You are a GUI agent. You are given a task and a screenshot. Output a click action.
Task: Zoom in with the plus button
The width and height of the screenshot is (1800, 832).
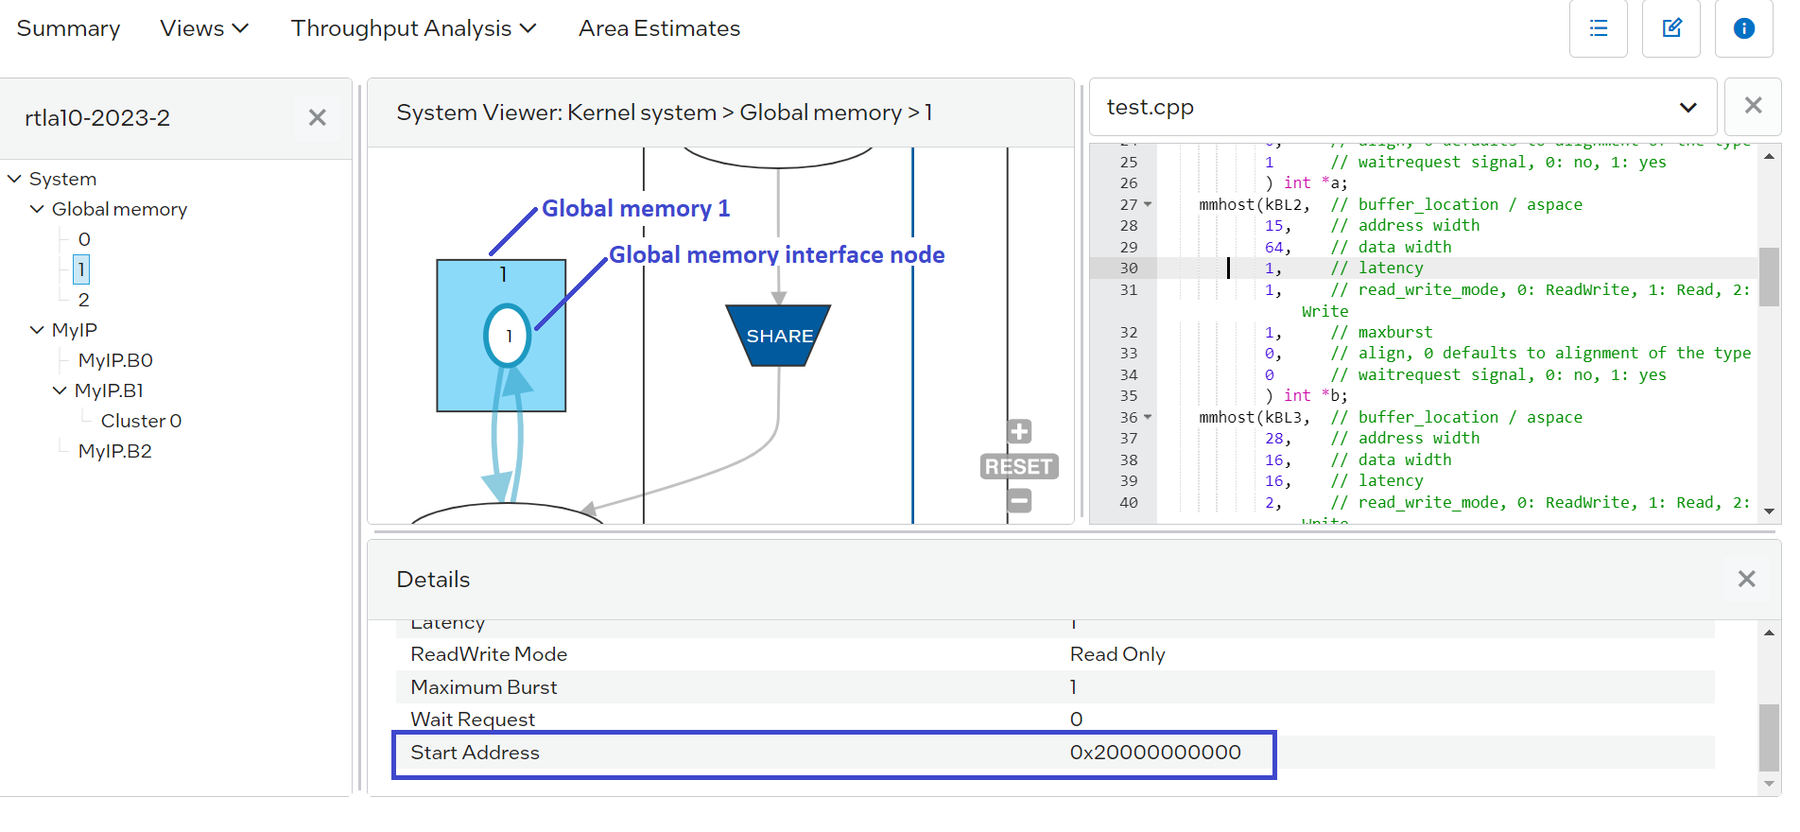[x=1018, y=432]
